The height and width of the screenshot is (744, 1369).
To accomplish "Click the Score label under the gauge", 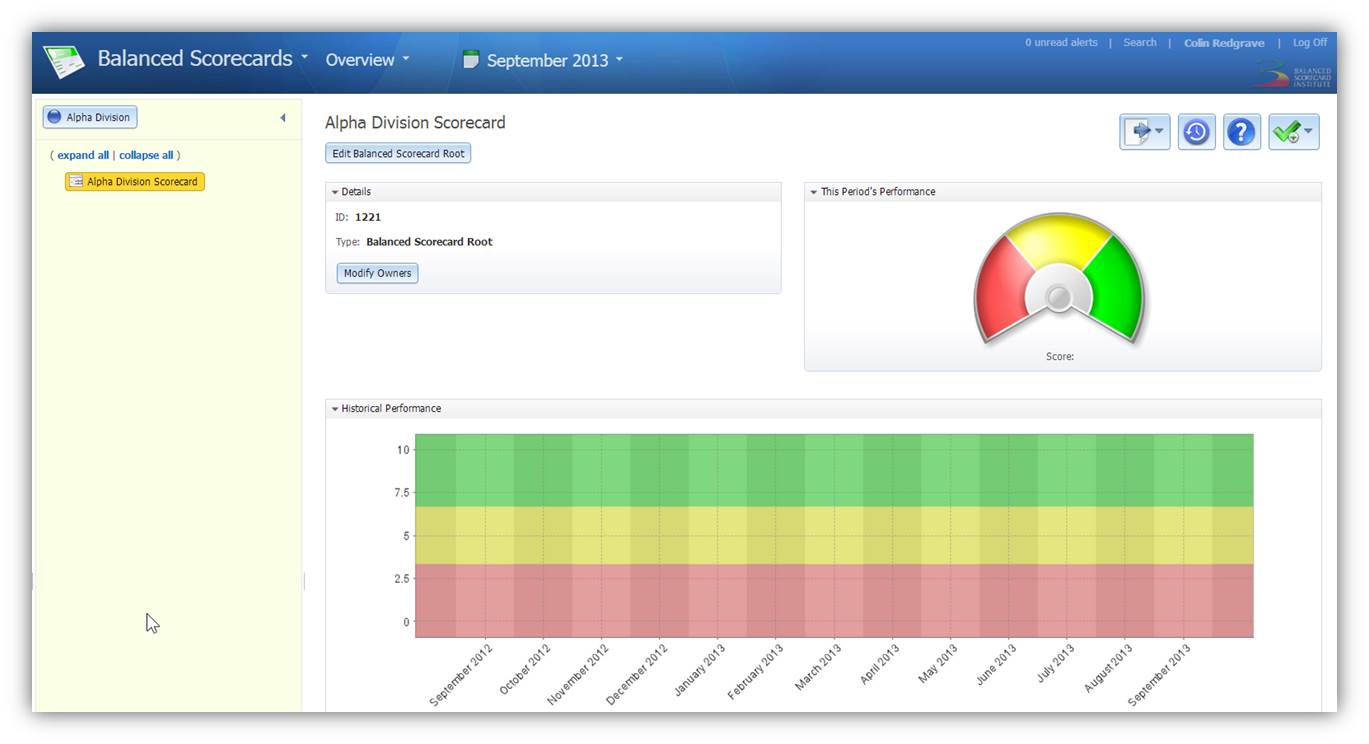I will coord(1060,357).
